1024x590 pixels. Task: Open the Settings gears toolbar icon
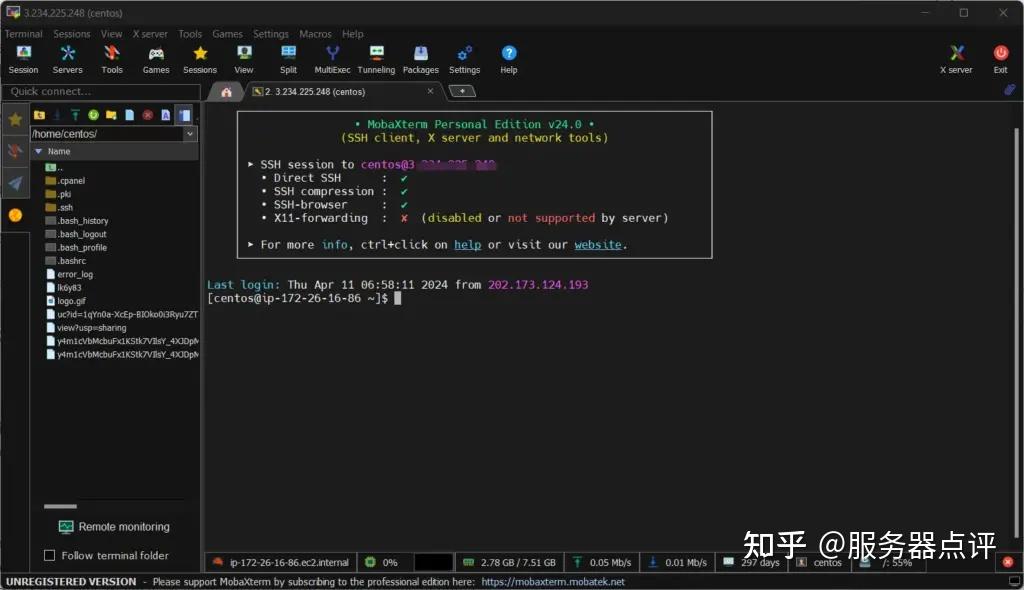(464, 59)
